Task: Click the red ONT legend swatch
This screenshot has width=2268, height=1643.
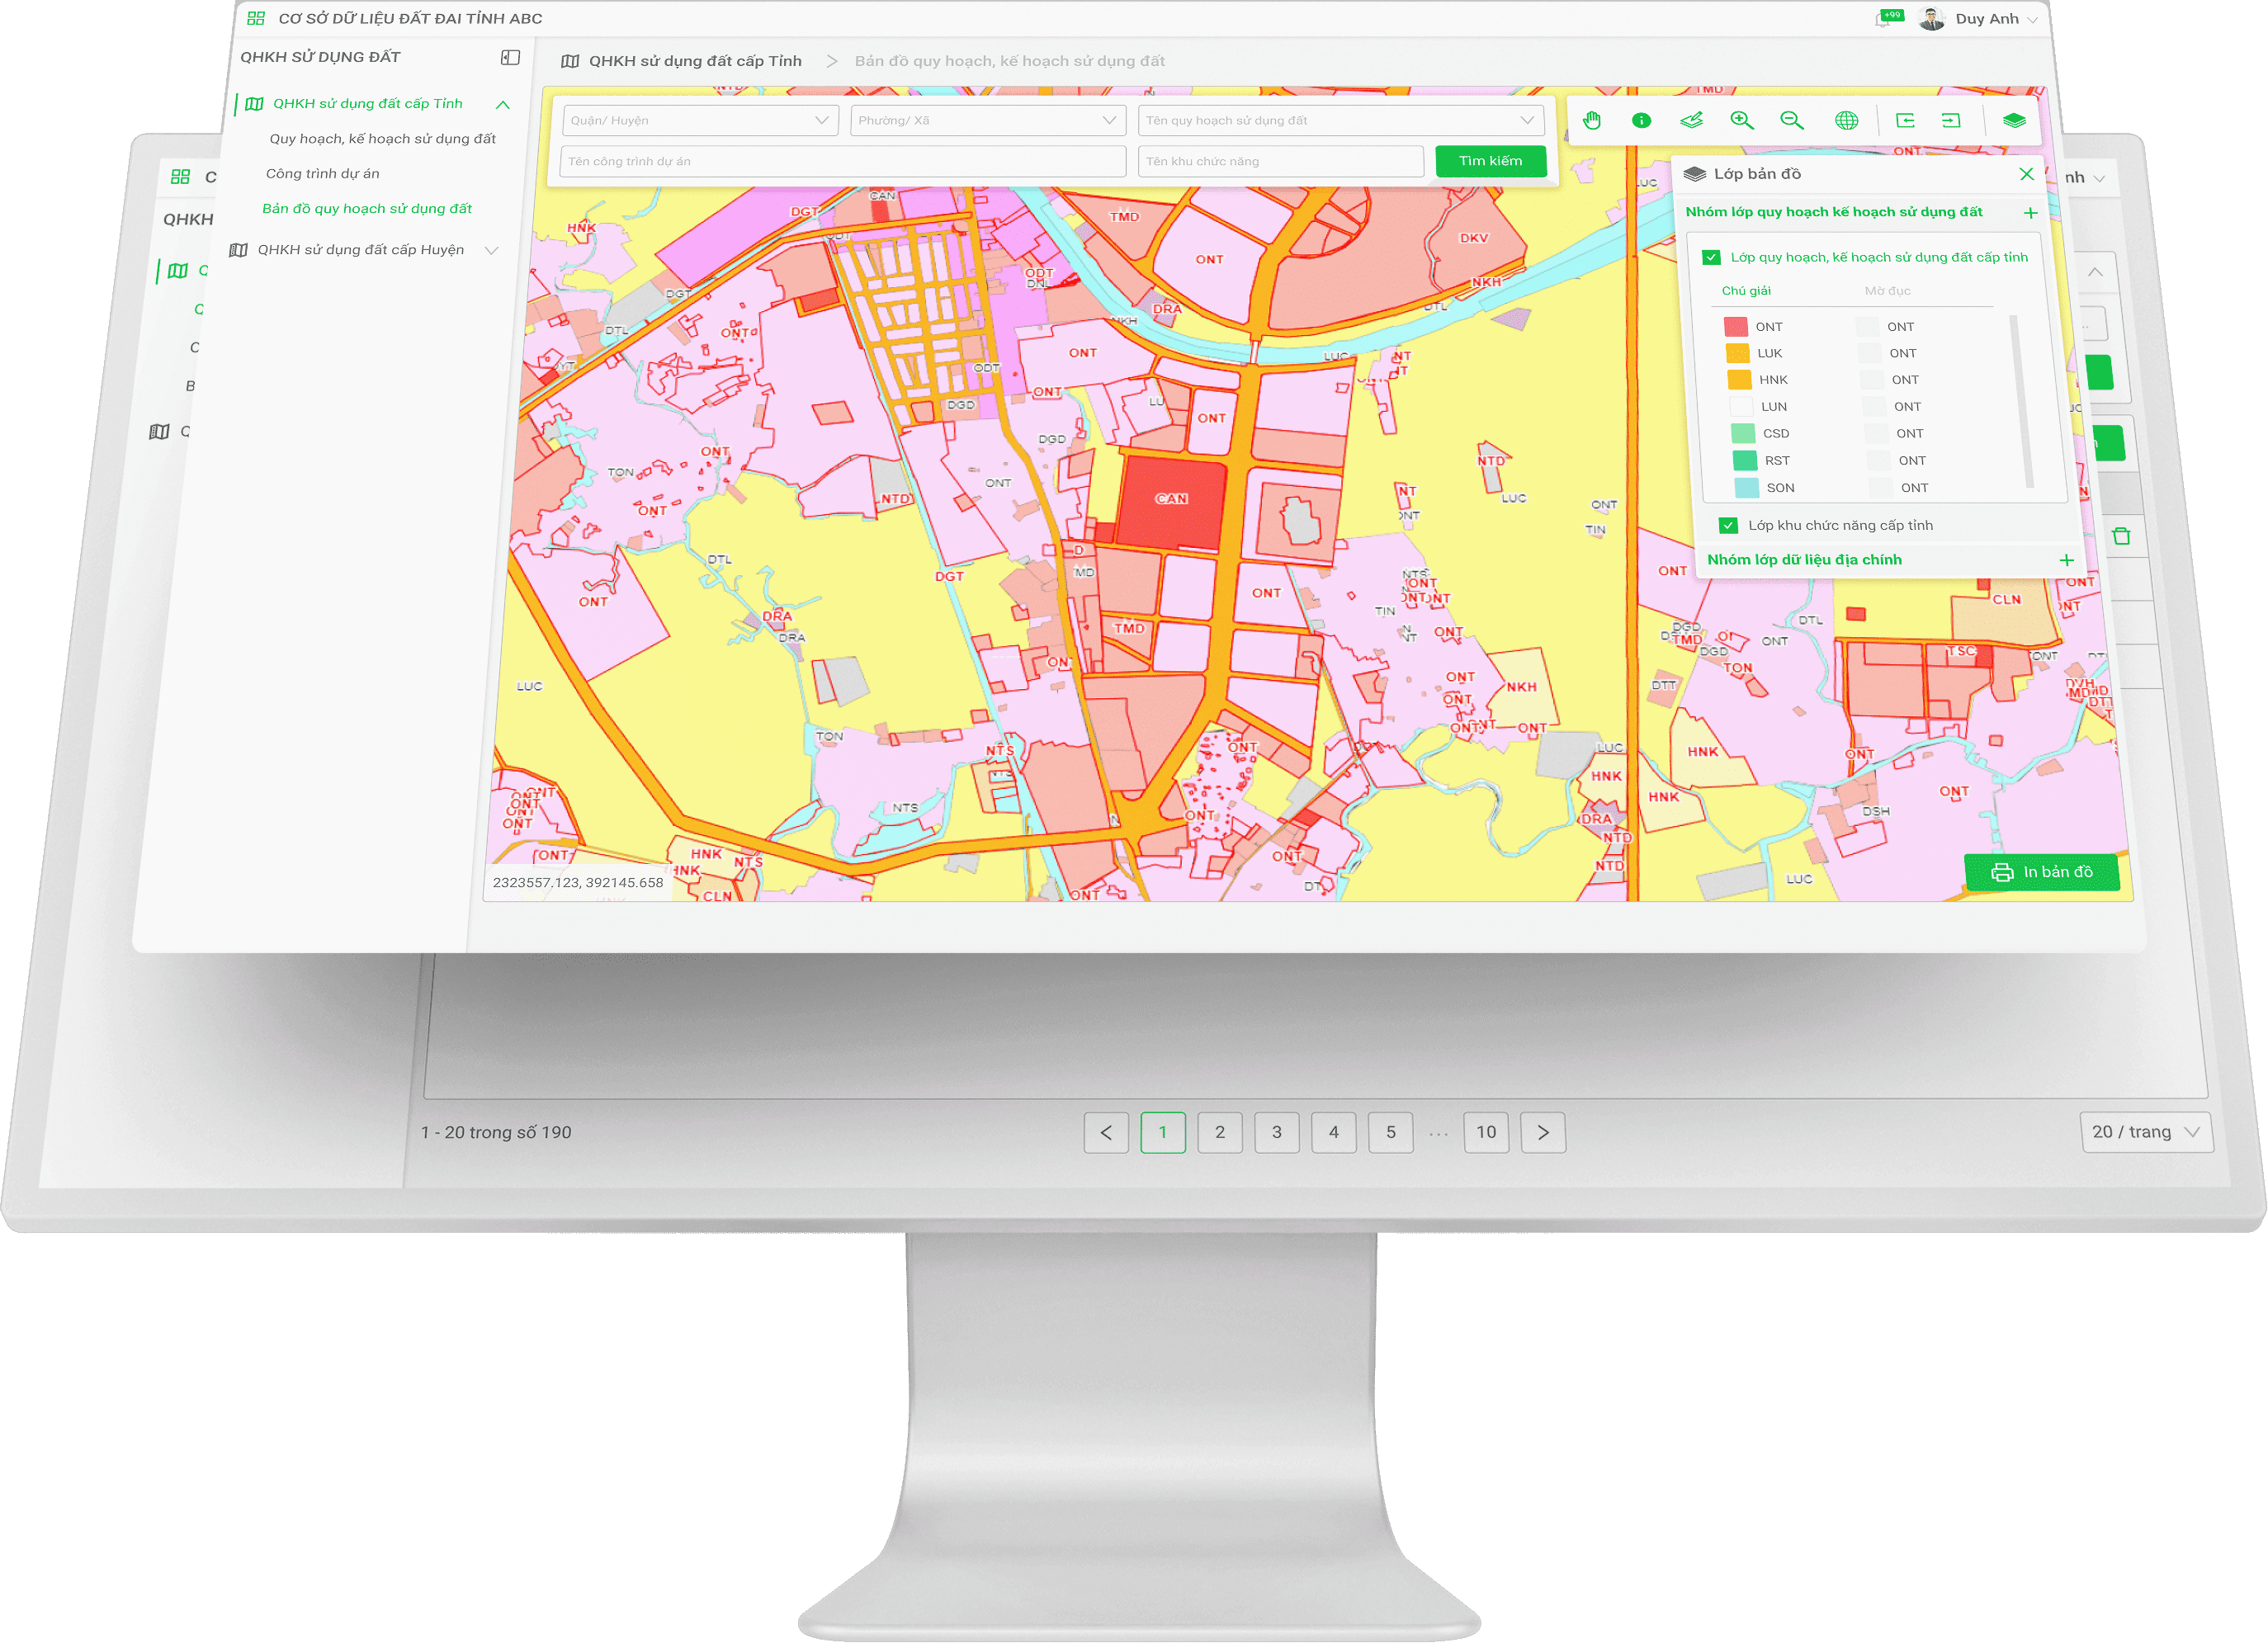Action: point(1735,327)
